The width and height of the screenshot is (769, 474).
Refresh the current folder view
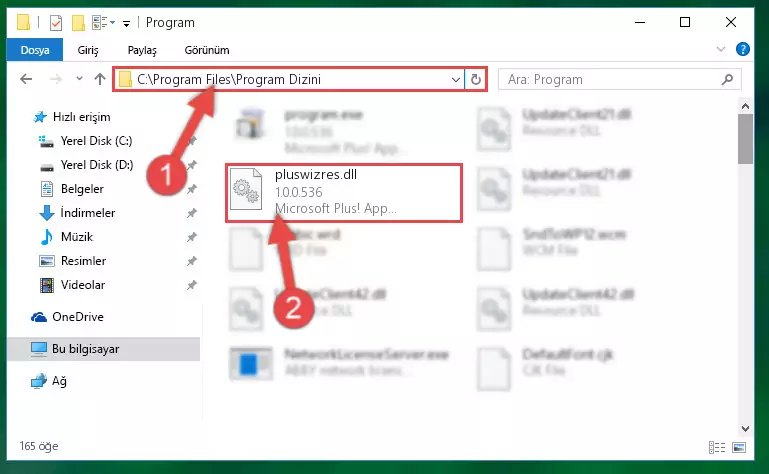475,79
